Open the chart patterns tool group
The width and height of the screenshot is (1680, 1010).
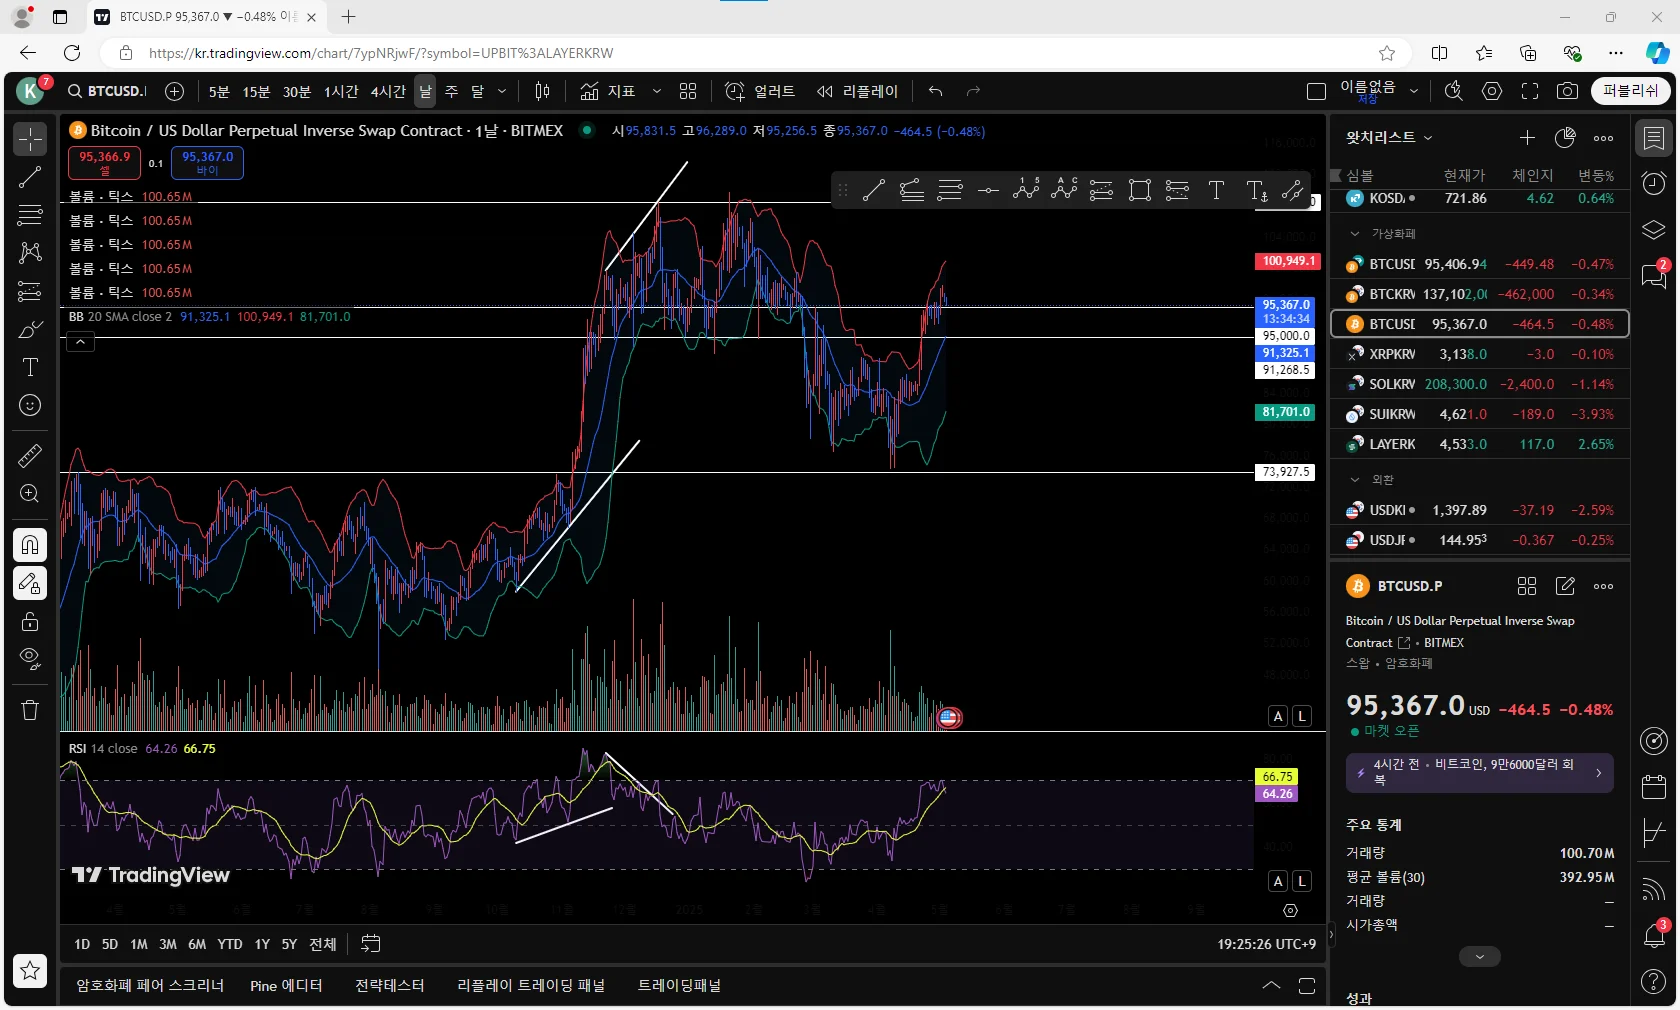pos(30,253)
